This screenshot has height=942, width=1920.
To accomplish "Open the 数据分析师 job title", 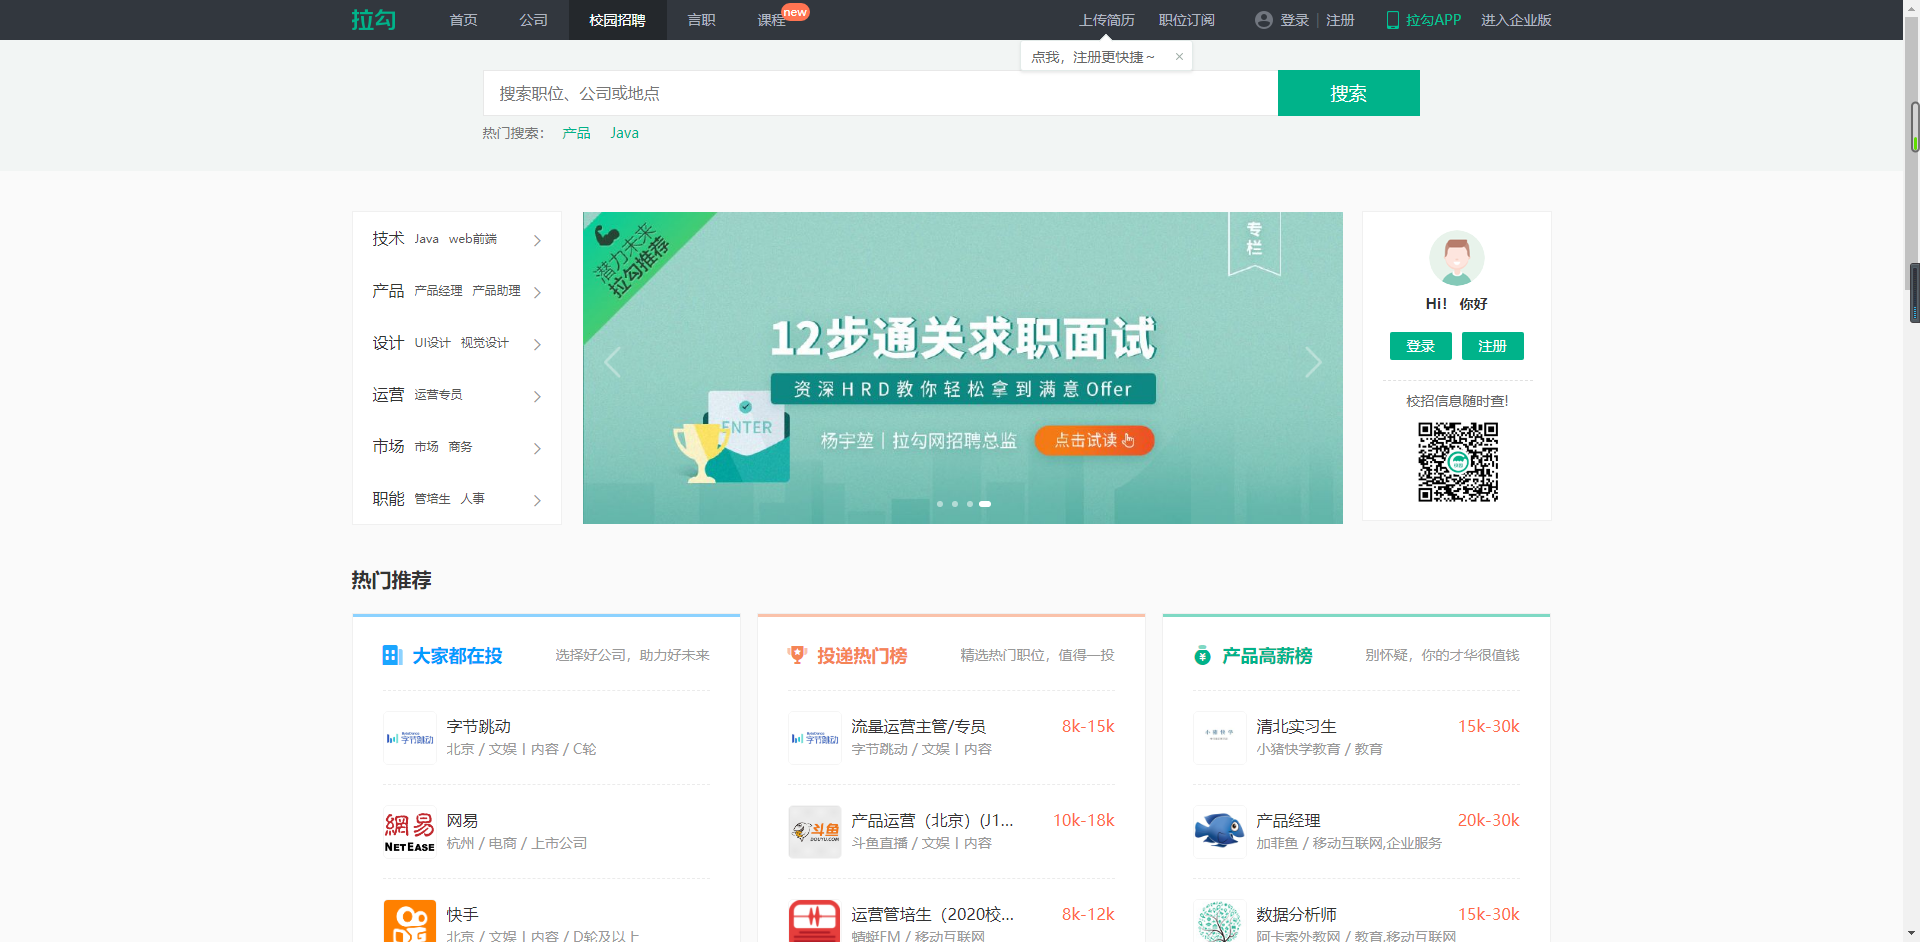I will [x=1296, y=914].
